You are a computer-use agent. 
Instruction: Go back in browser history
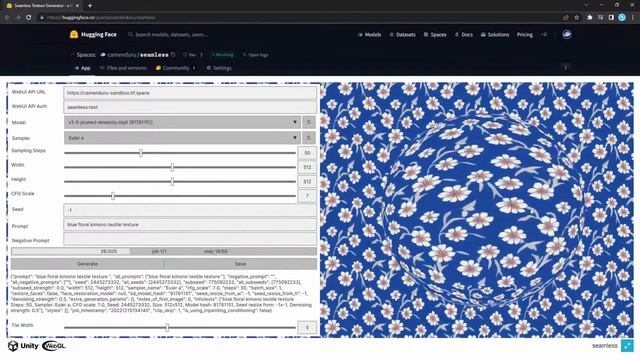7,18
